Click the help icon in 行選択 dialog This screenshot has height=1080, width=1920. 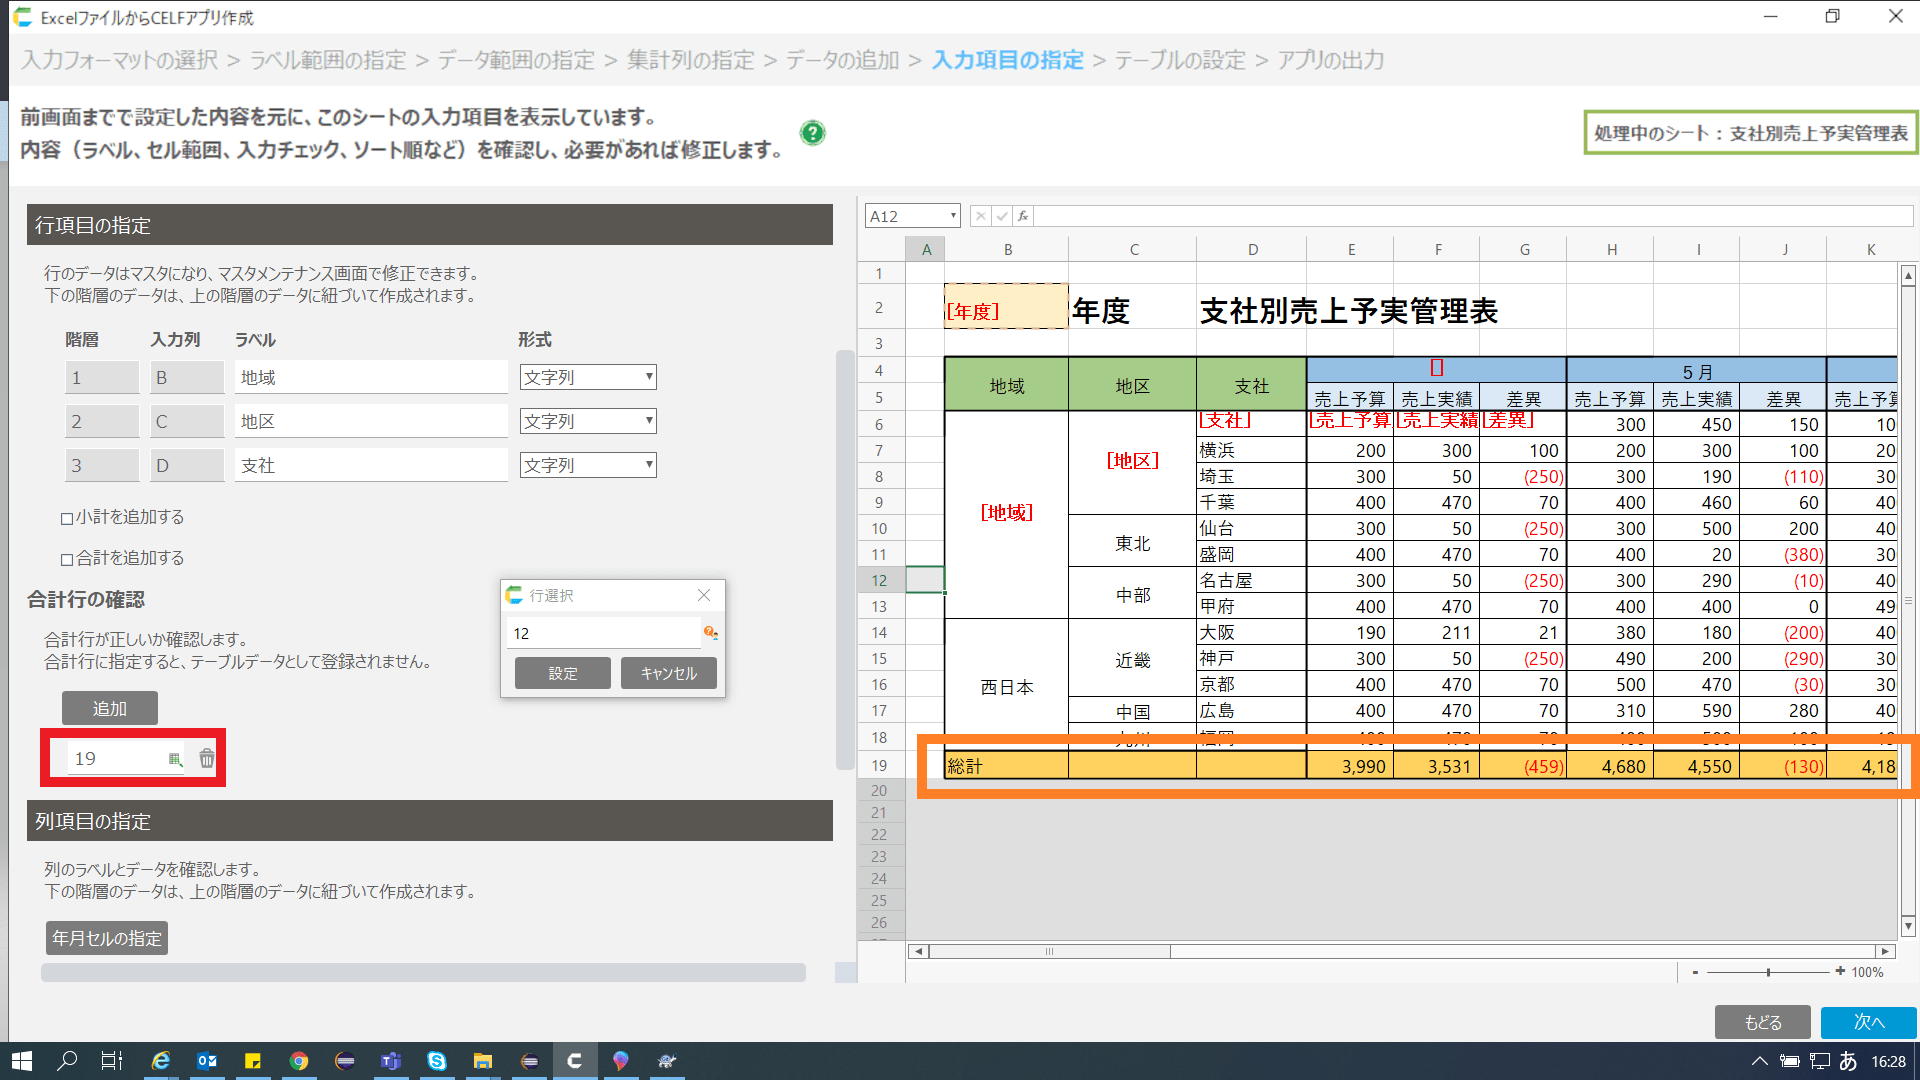pos(710,633)
